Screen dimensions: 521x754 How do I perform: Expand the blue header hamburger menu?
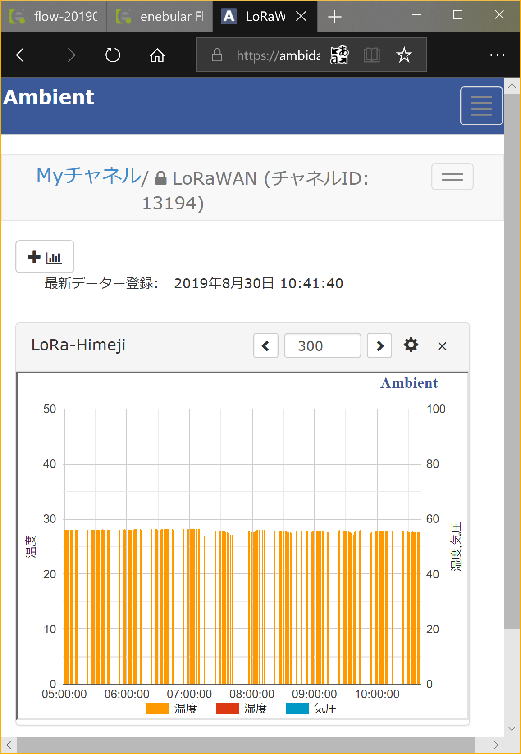[481, 106]
